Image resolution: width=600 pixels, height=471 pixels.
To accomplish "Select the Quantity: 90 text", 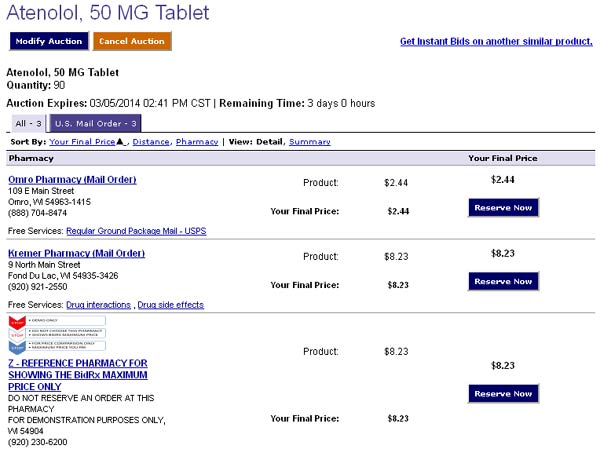I will coord(36,85).
